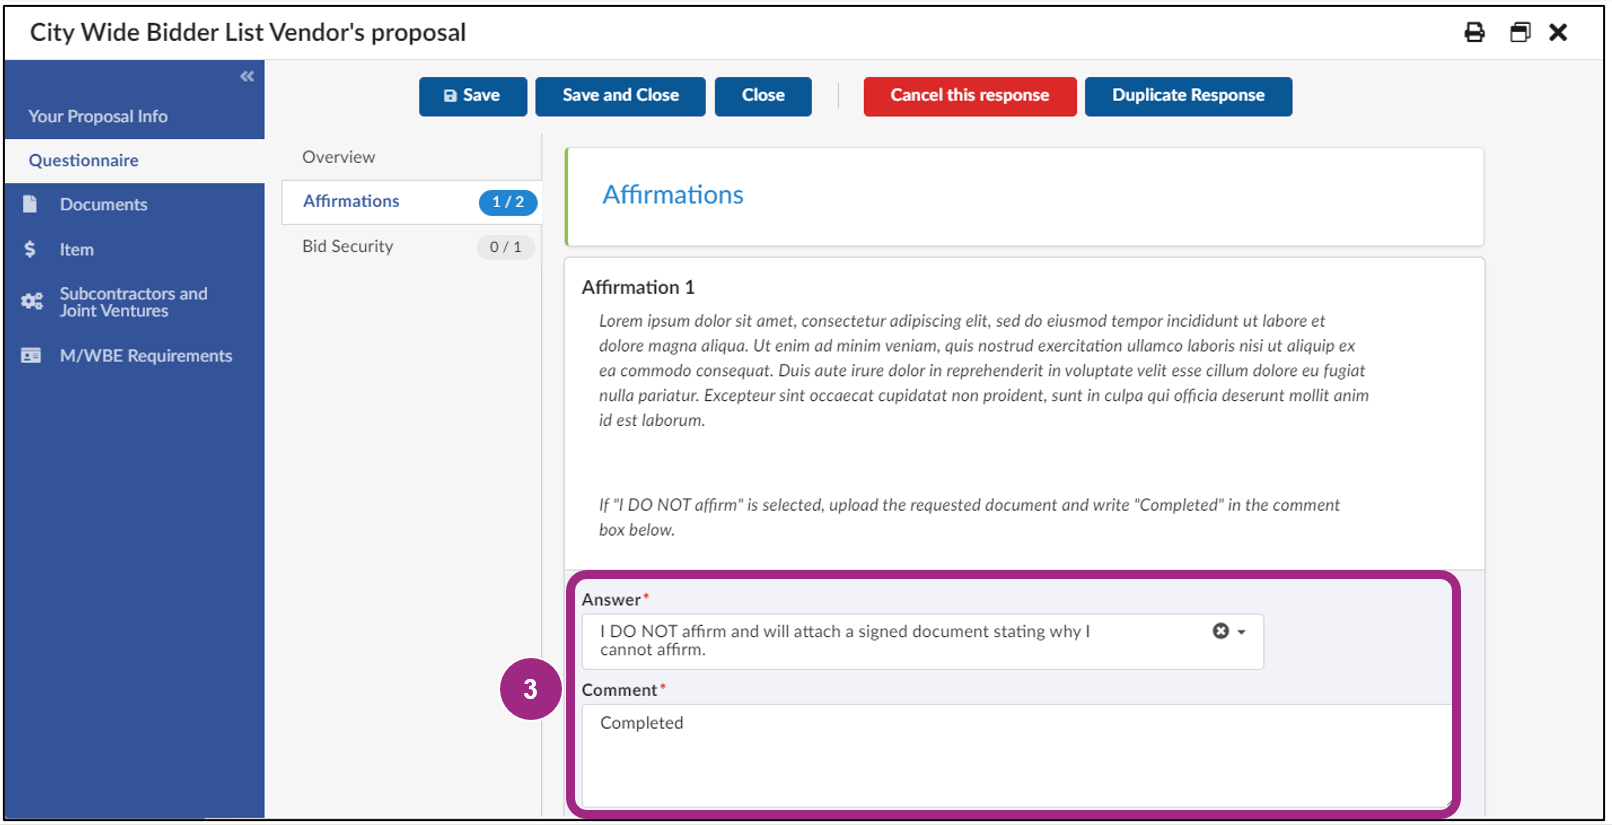The width and height of the screenshot is (1612, 825).
Task: Open the Questionnaire section
Action: tap(84, 160)
